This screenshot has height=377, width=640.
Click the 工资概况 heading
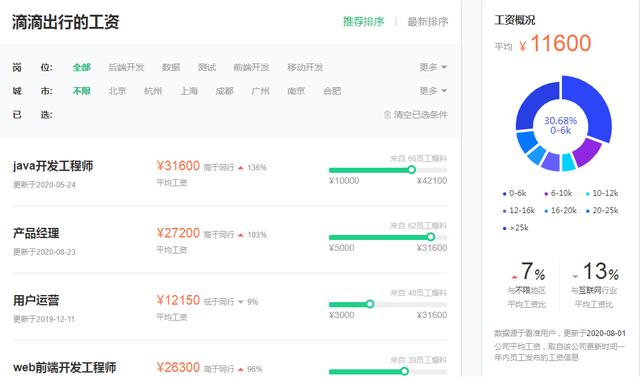tap(514, 20)
